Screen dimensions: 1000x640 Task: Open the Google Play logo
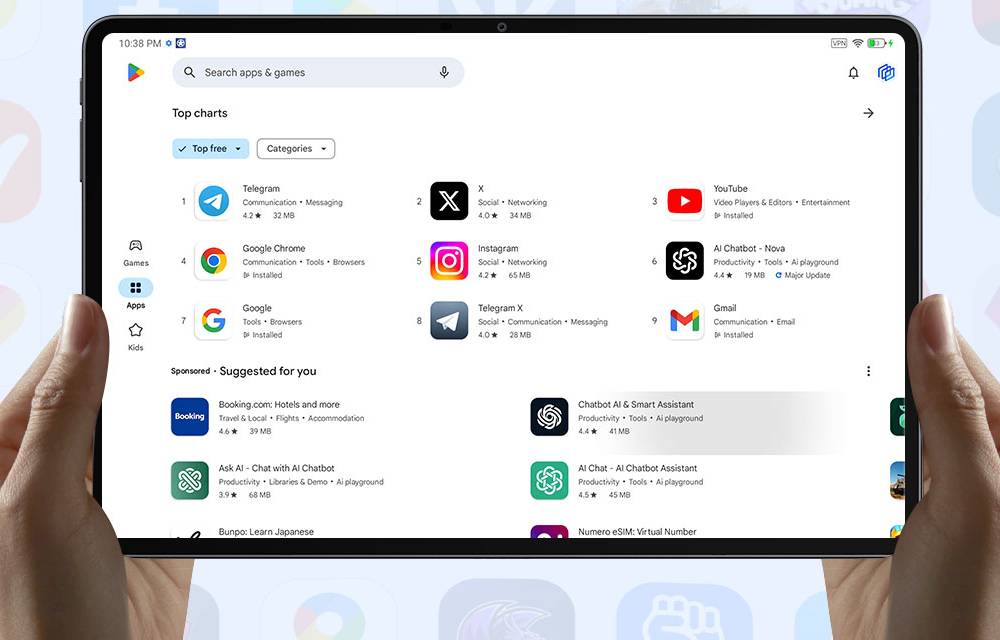click(x=135, y=73)
